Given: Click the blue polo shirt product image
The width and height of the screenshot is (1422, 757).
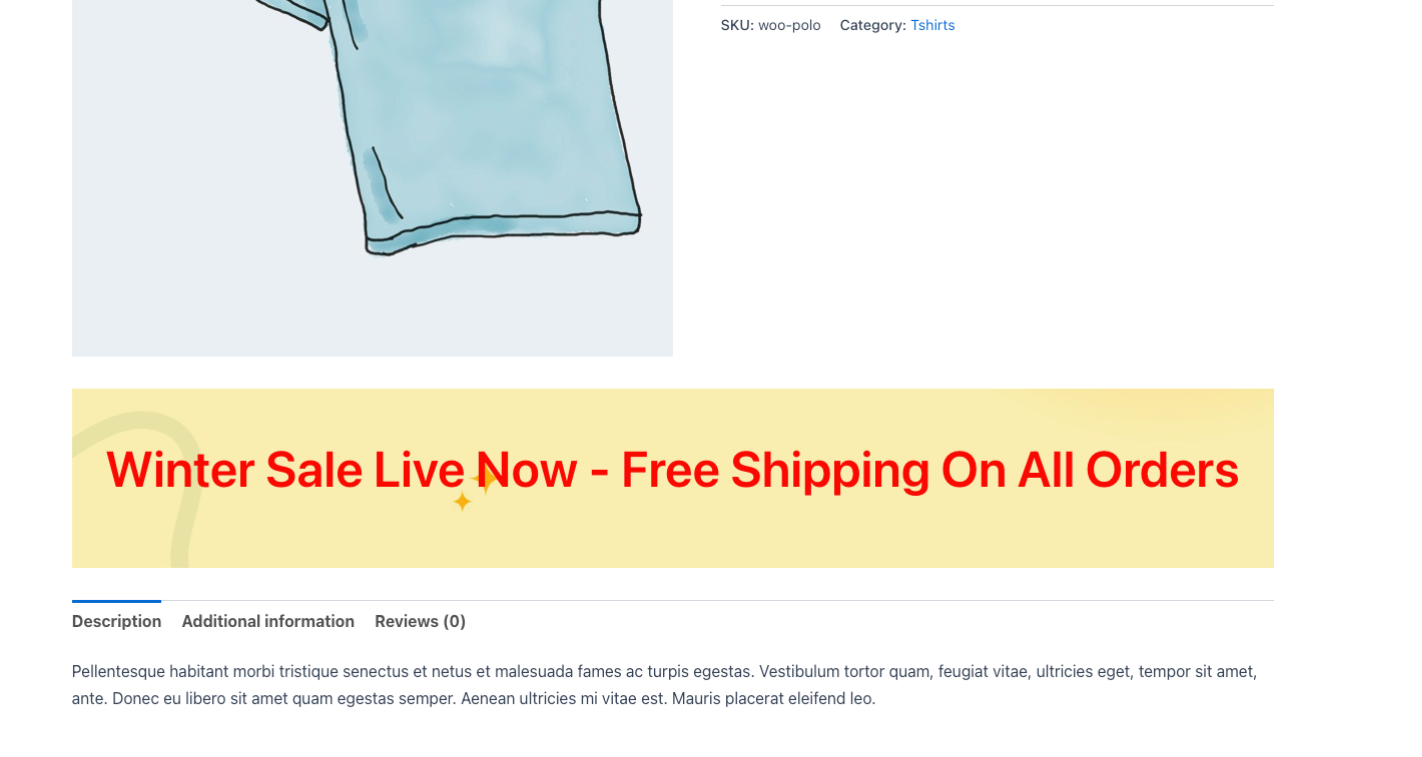Looking at the screenshot, I should click(372, 178).
